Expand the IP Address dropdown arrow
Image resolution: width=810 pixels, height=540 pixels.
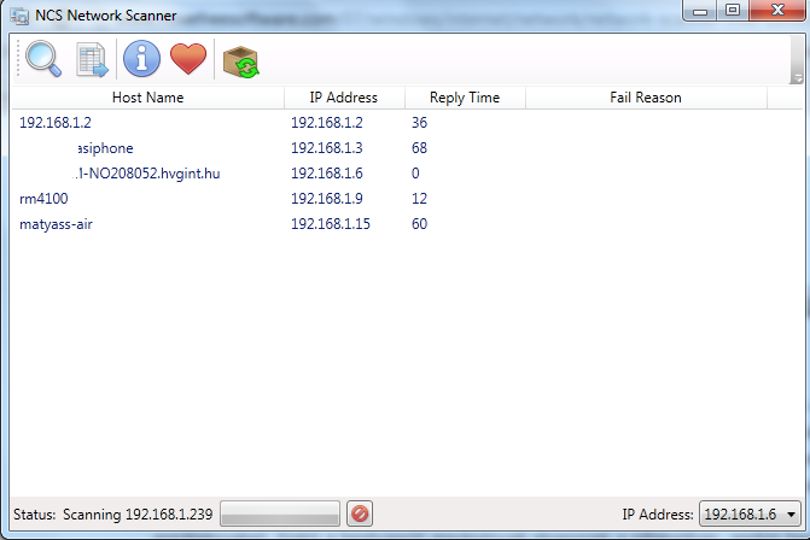[x=791, y=514]
